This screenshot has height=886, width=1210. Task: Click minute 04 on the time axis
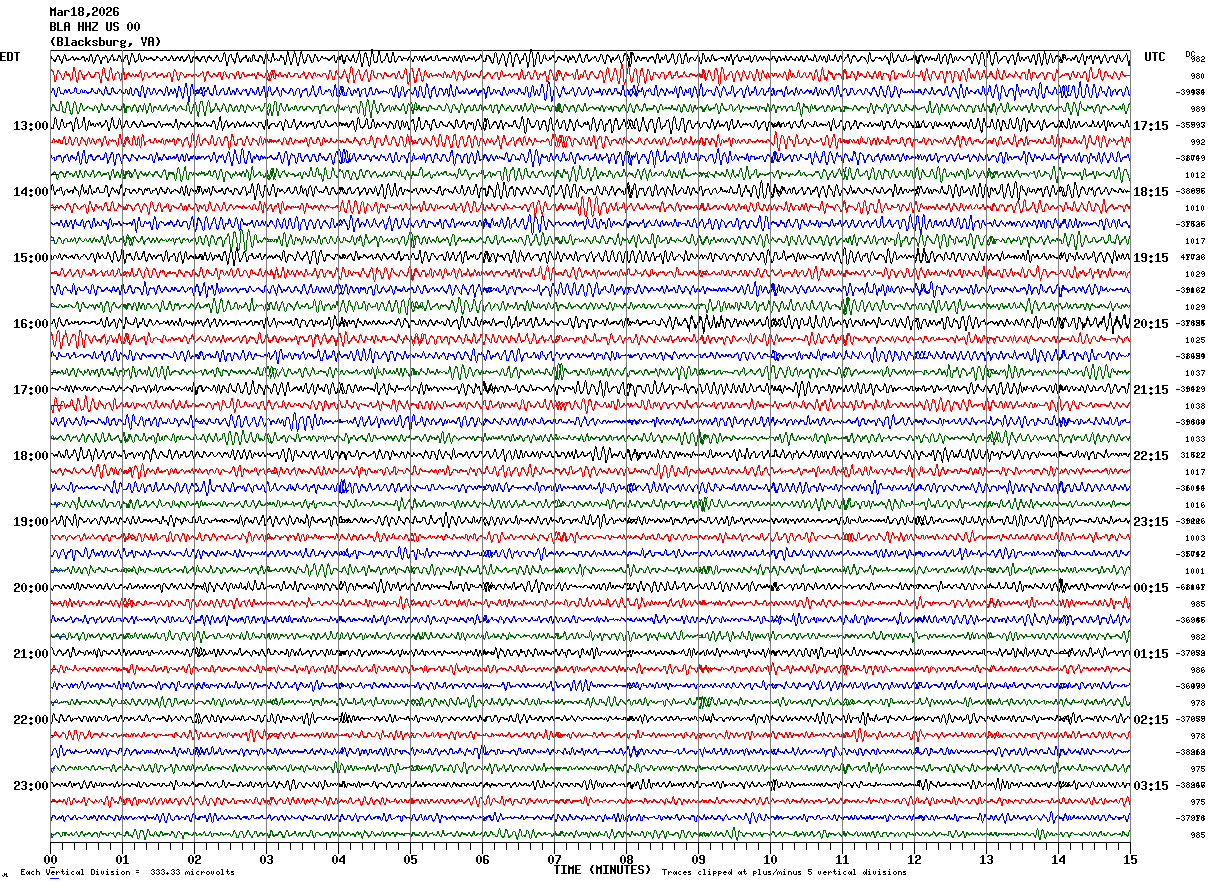point(338,859)
